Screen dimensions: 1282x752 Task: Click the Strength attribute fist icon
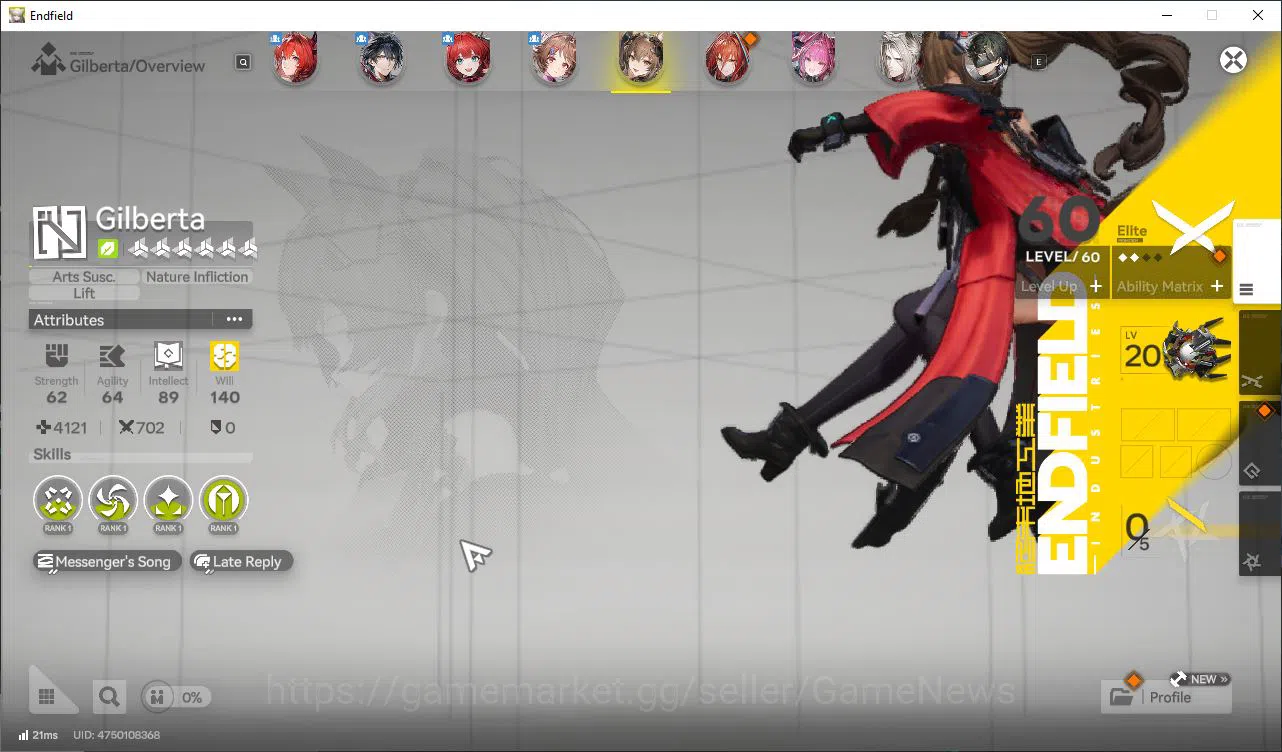pos(56,356)
